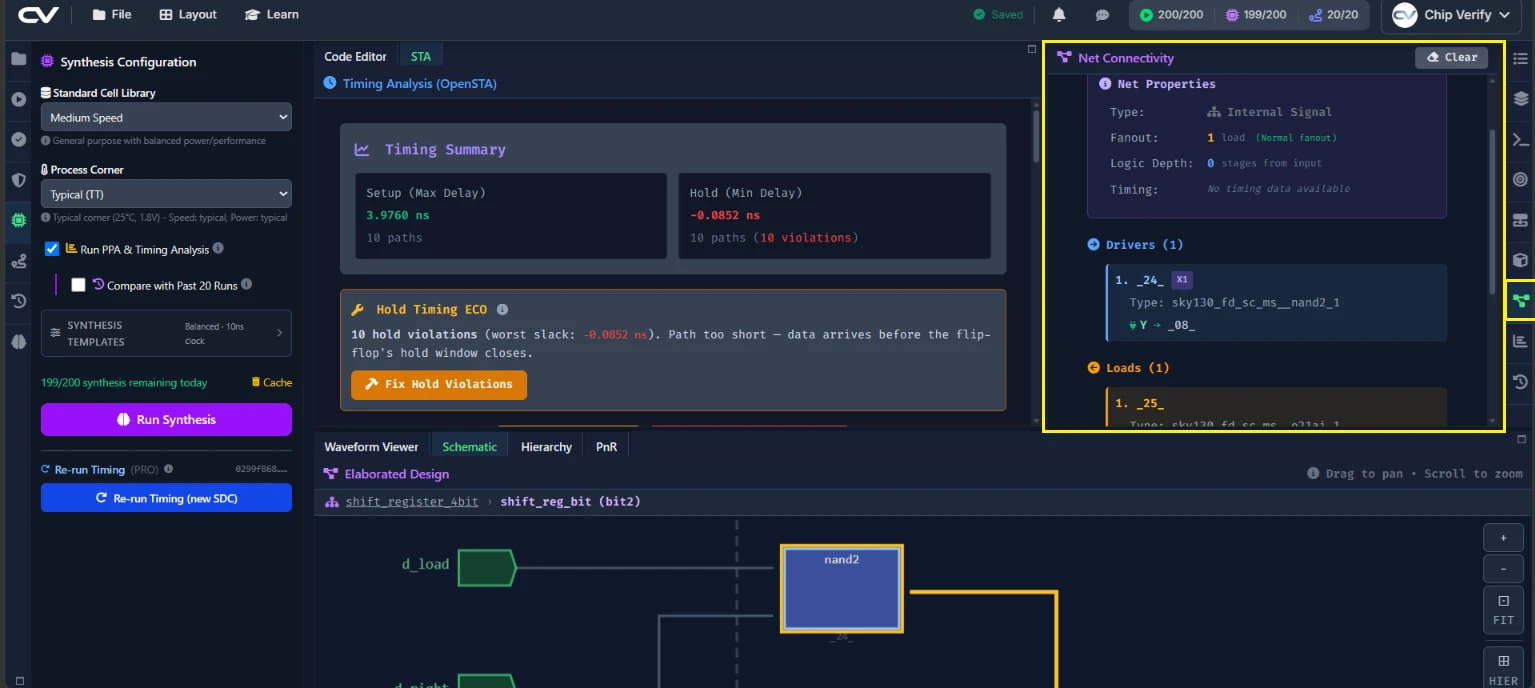Select the green chip synthesis icon in left sidebar
1535x688 pixels.
pos(18,221)
